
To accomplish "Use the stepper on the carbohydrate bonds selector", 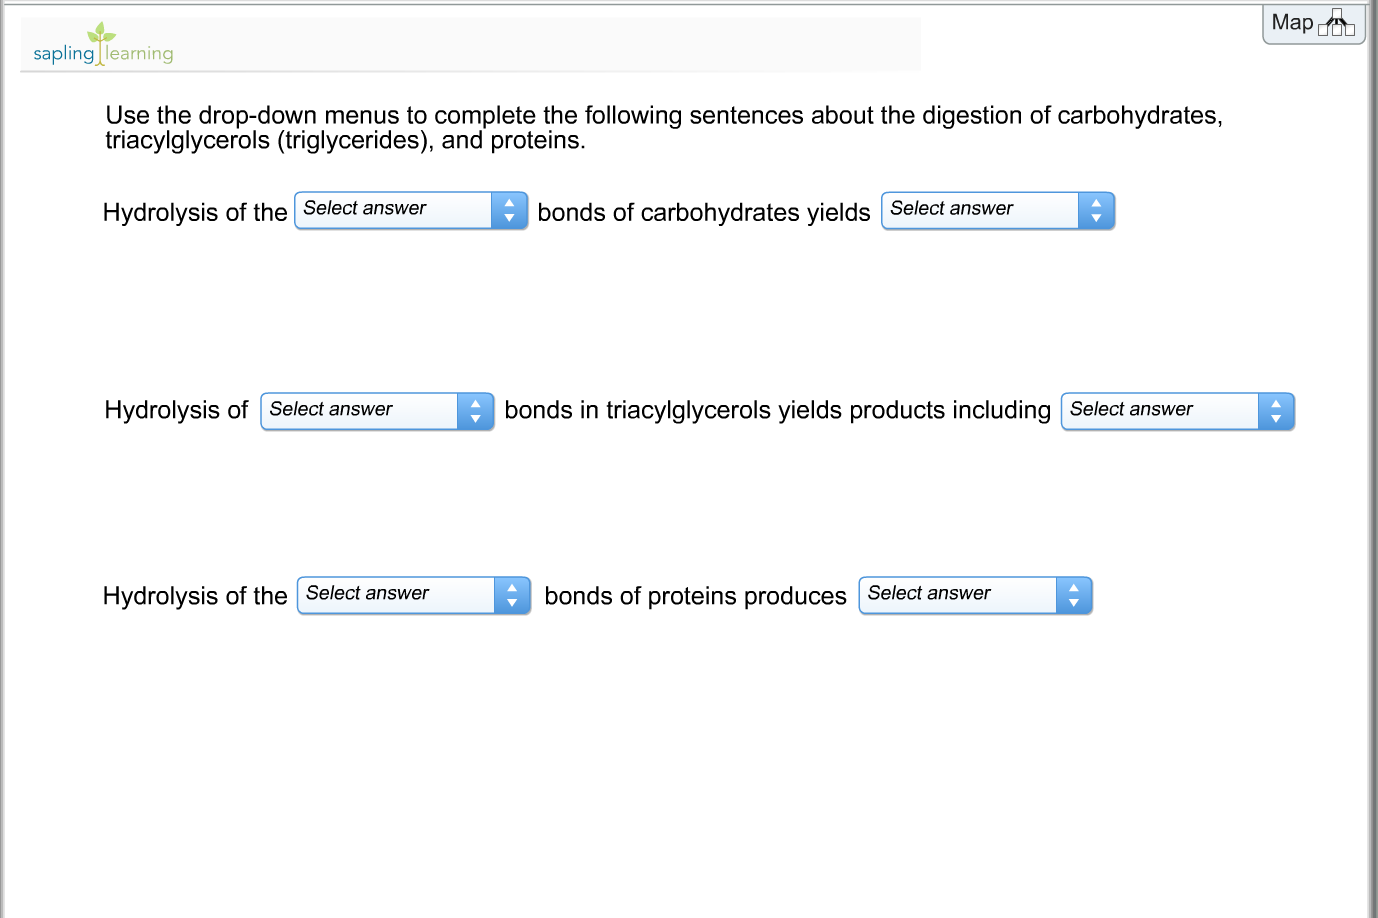I will pos(510,210).
